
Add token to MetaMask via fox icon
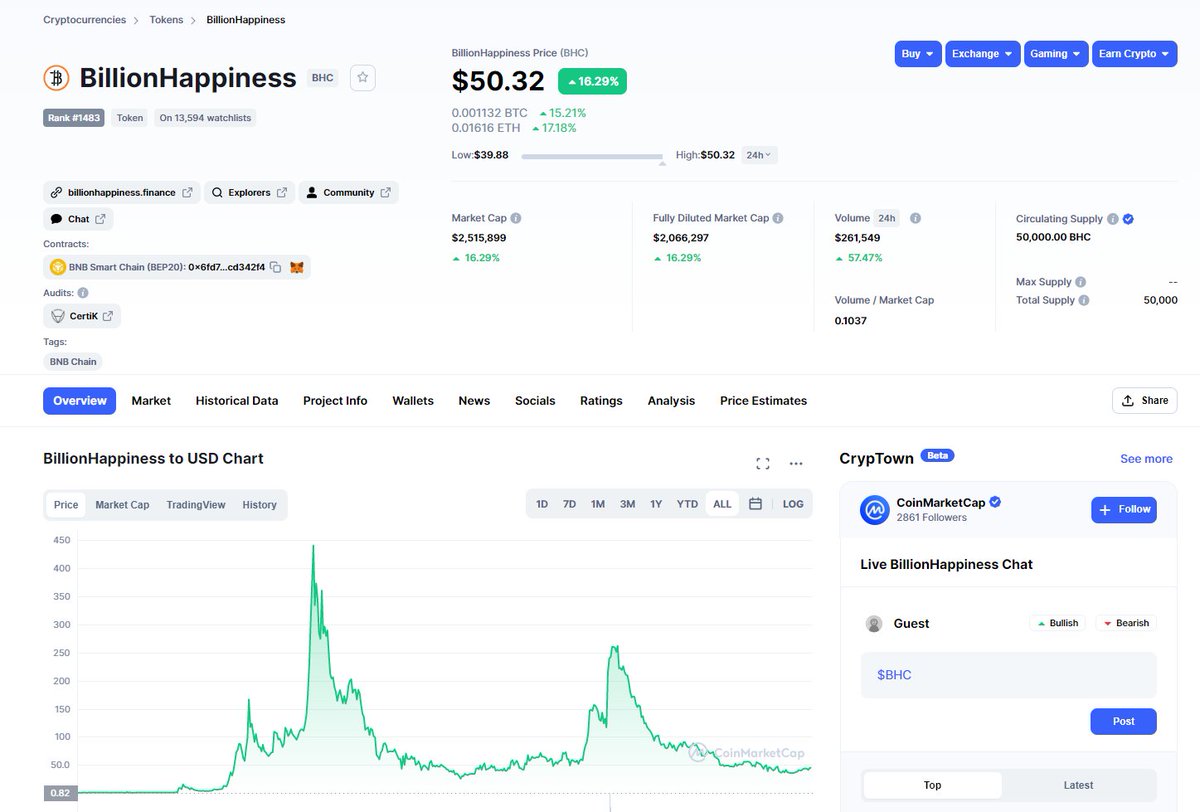pos(297,267)
